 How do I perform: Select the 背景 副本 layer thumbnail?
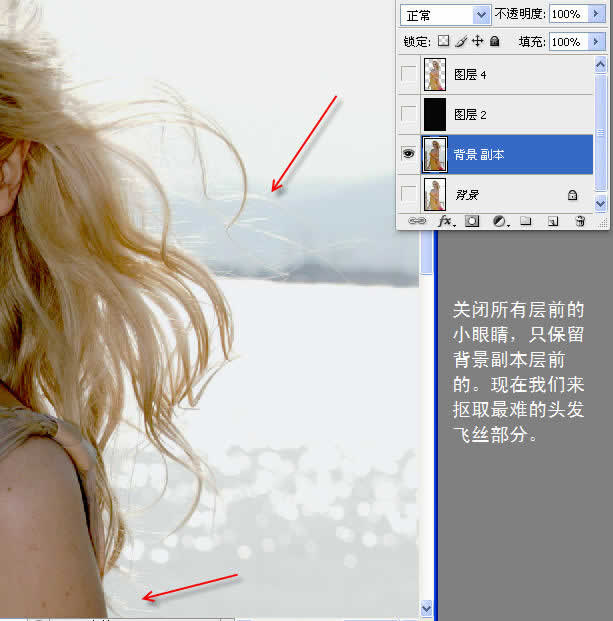click(x=435, y=154)
